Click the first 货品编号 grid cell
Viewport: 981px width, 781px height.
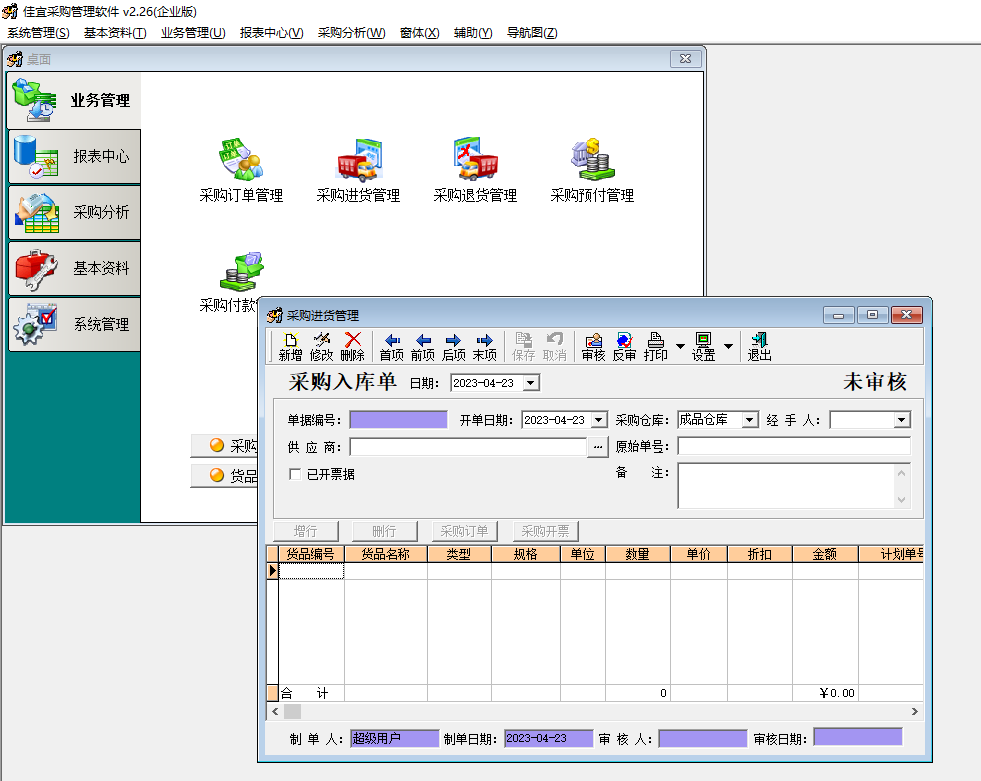311,571
